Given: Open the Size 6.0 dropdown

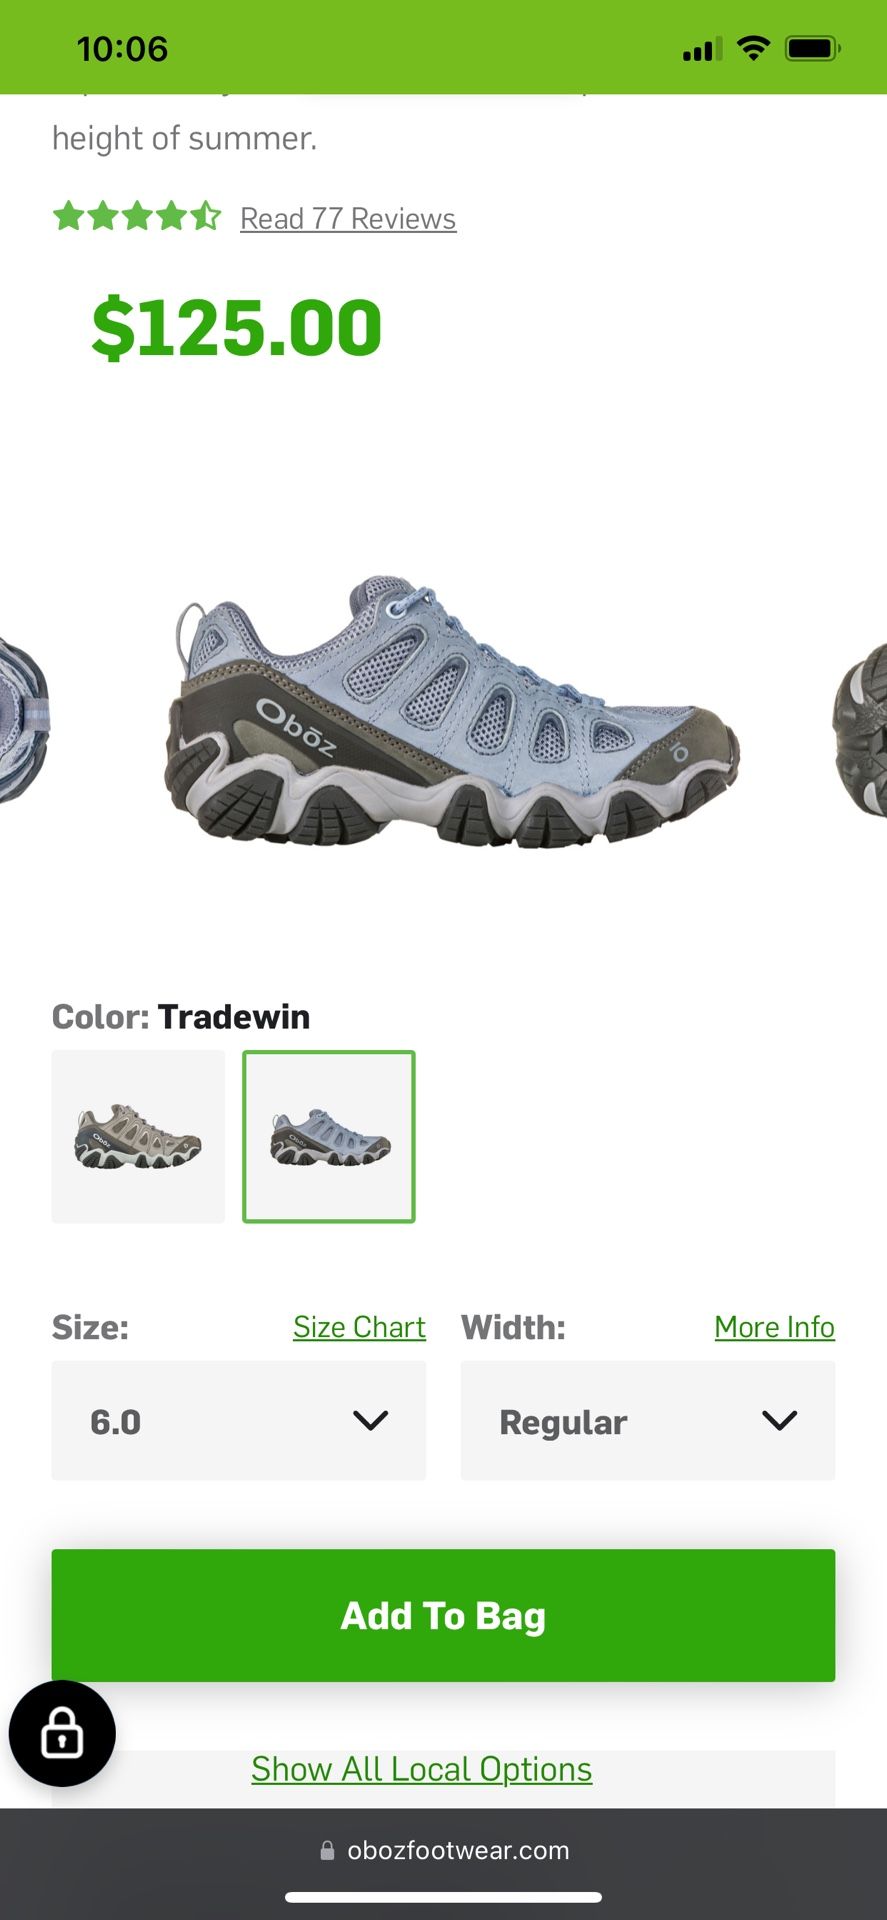Looking at the screenshot, I should click(239, 1421).
